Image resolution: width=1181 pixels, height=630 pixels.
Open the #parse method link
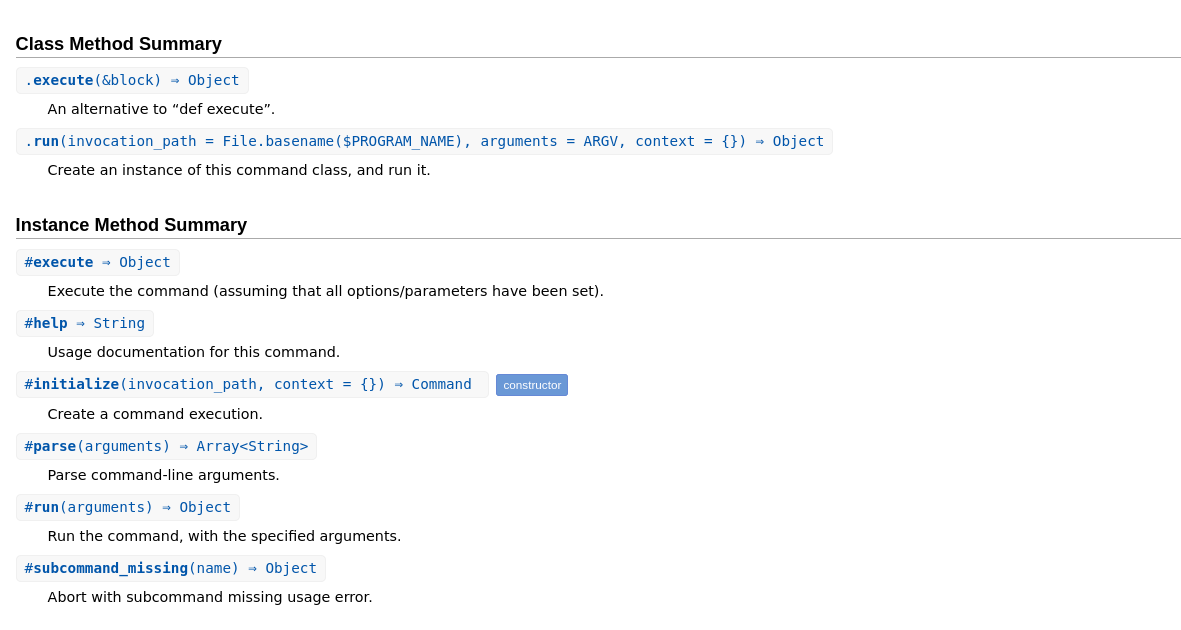coord(51,446)
